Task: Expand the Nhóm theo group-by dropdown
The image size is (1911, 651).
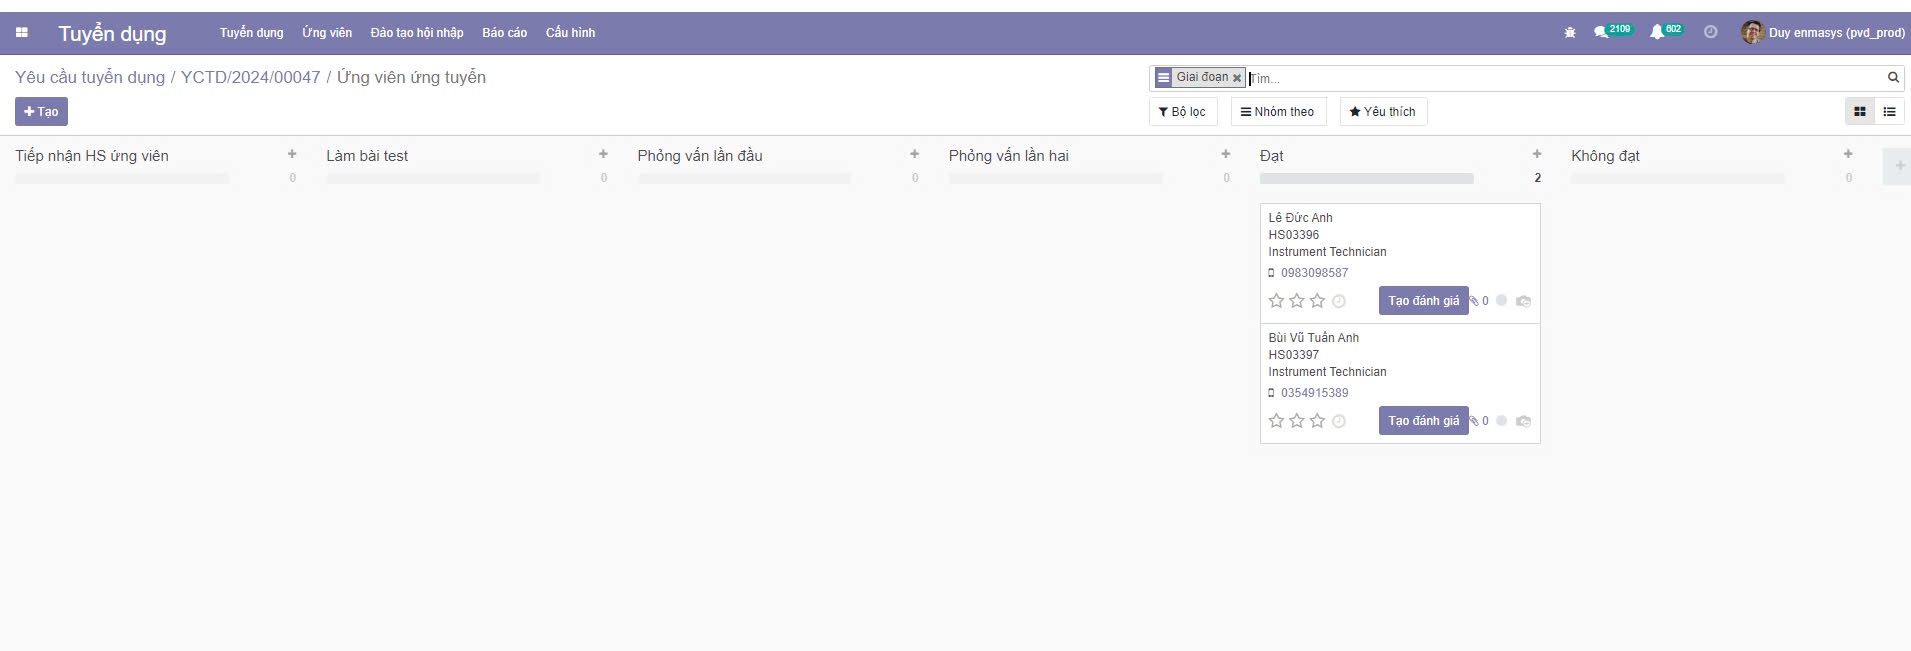Action: click(x=1278, y=112)
